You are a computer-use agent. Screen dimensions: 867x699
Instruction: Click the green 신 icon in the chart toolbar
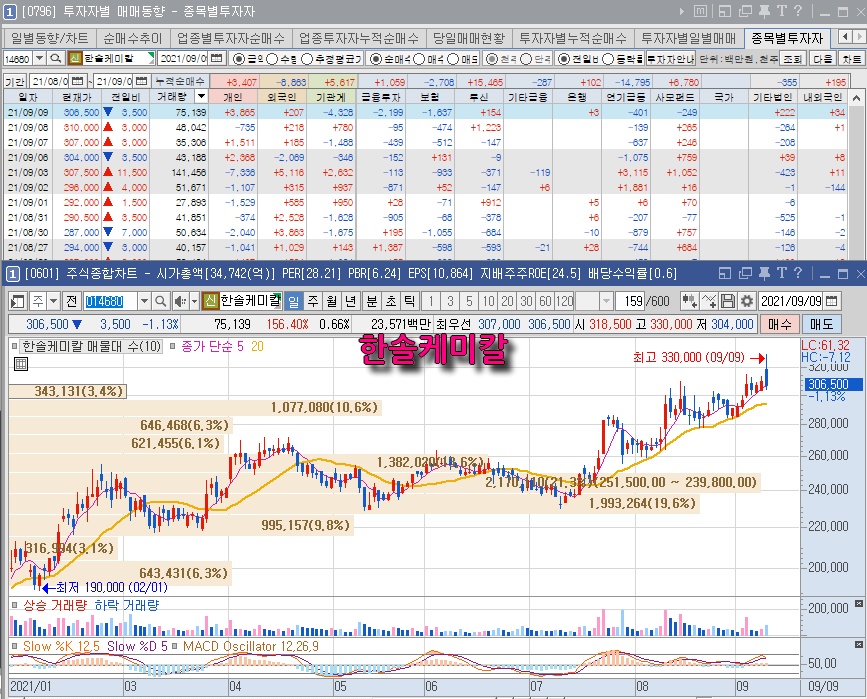point(210,301)
